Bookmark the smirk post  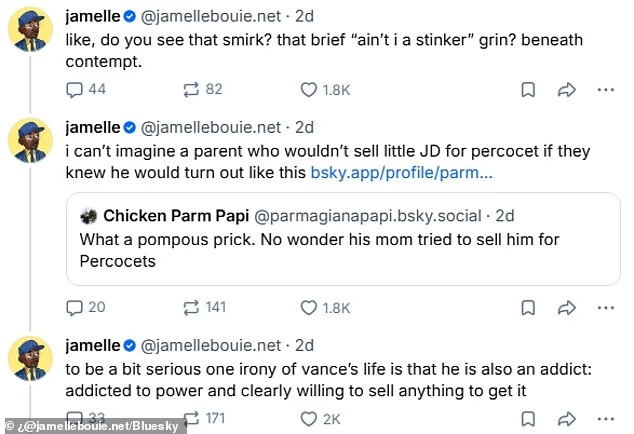coord(527,89)
